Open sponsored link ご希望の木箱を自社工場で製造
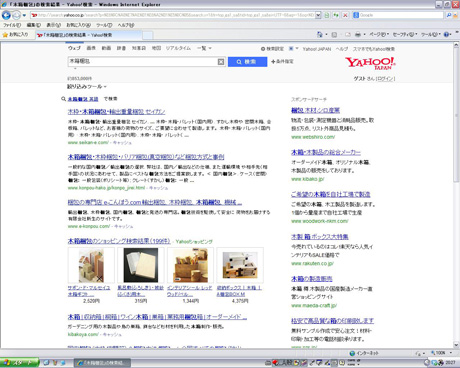Viewport: 460px width, 368px height. [x=331, y=194]
